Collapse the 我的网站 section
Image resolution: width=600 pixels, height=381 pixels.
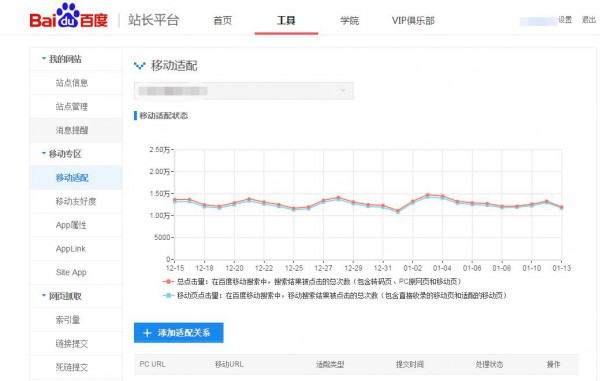point(44,59)
